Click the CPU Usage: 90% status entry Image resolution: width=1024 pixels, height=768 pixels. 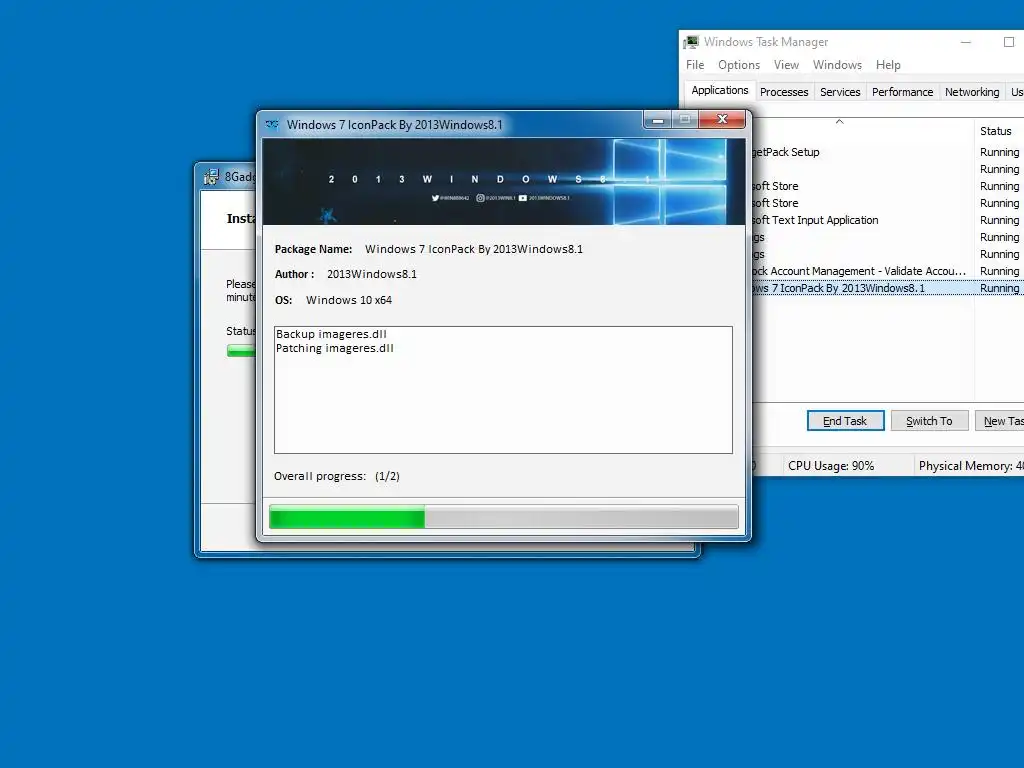[831, 466]
